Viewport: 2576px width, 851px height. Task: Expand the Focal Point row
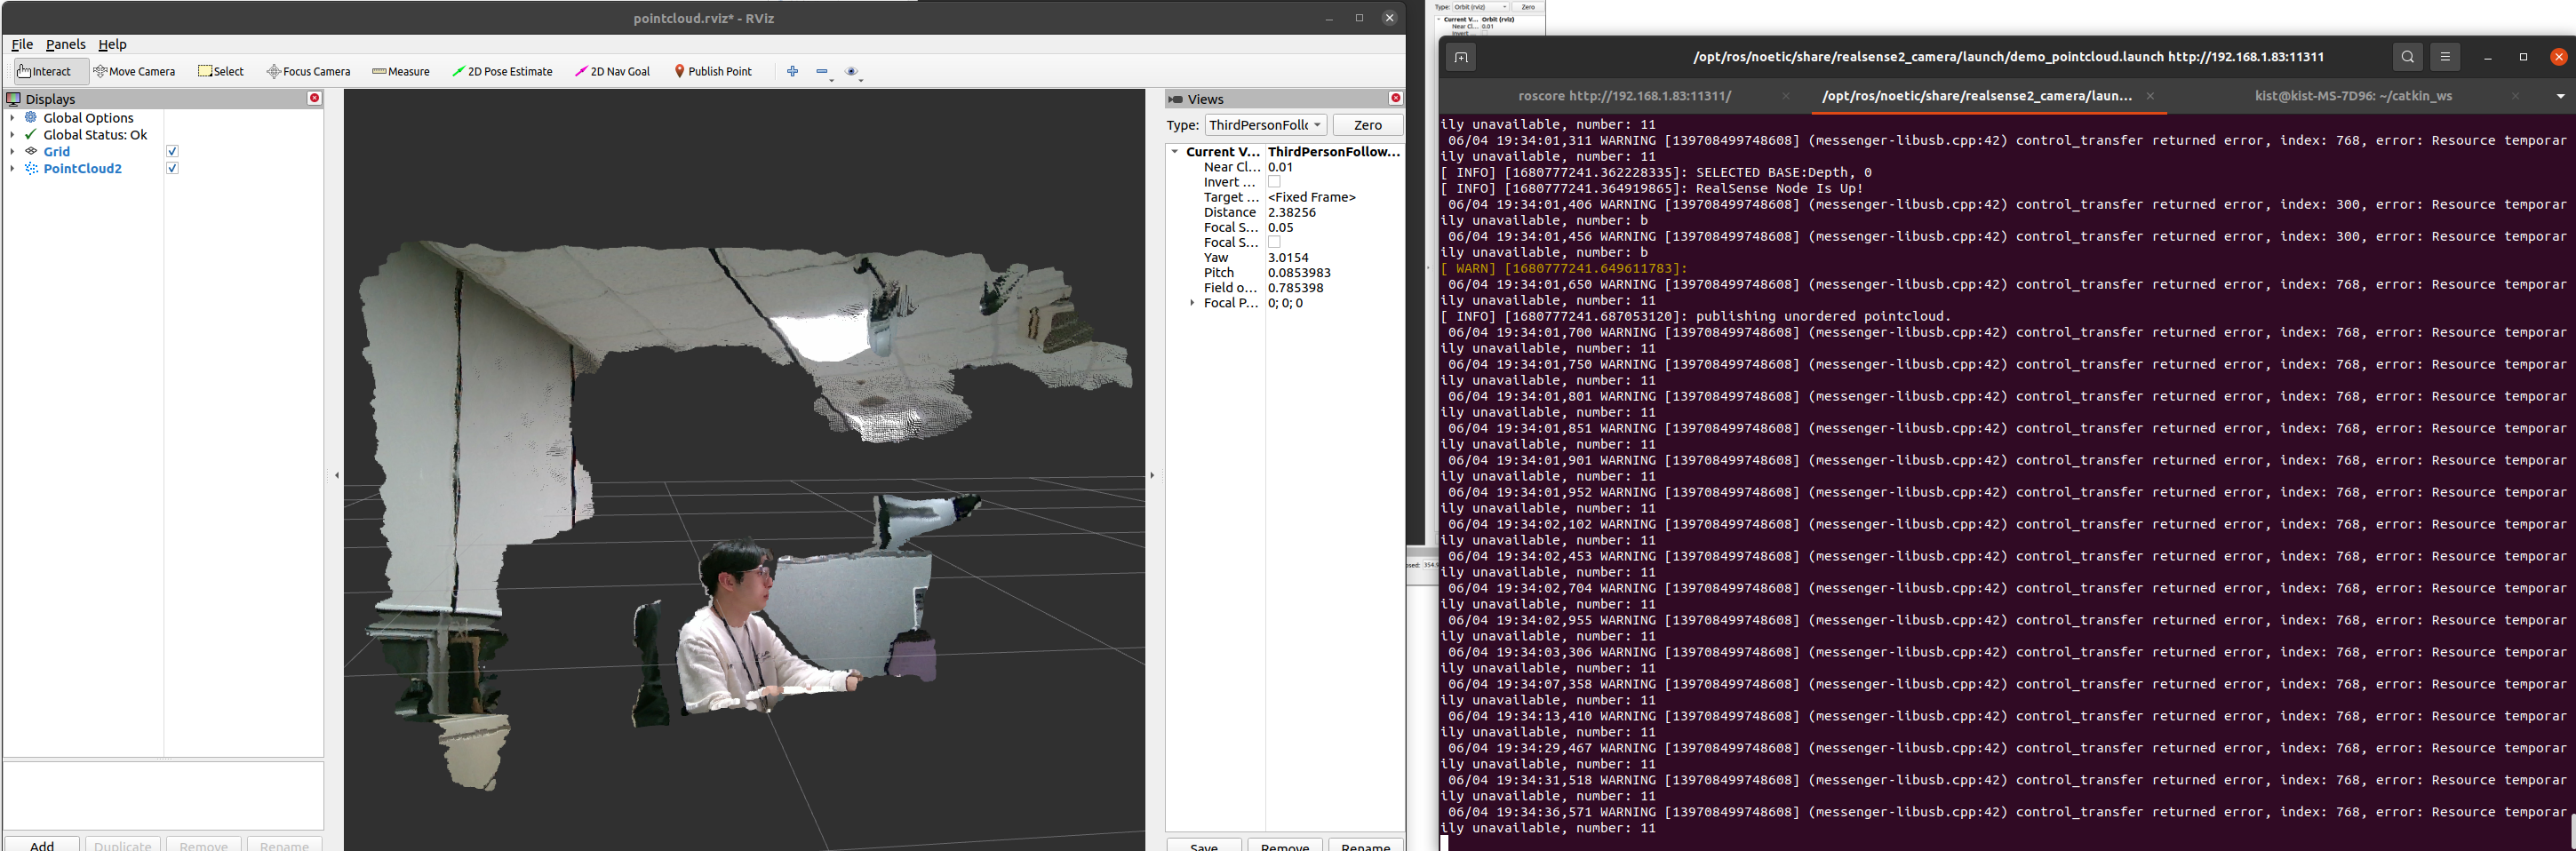coord(1192,303)
